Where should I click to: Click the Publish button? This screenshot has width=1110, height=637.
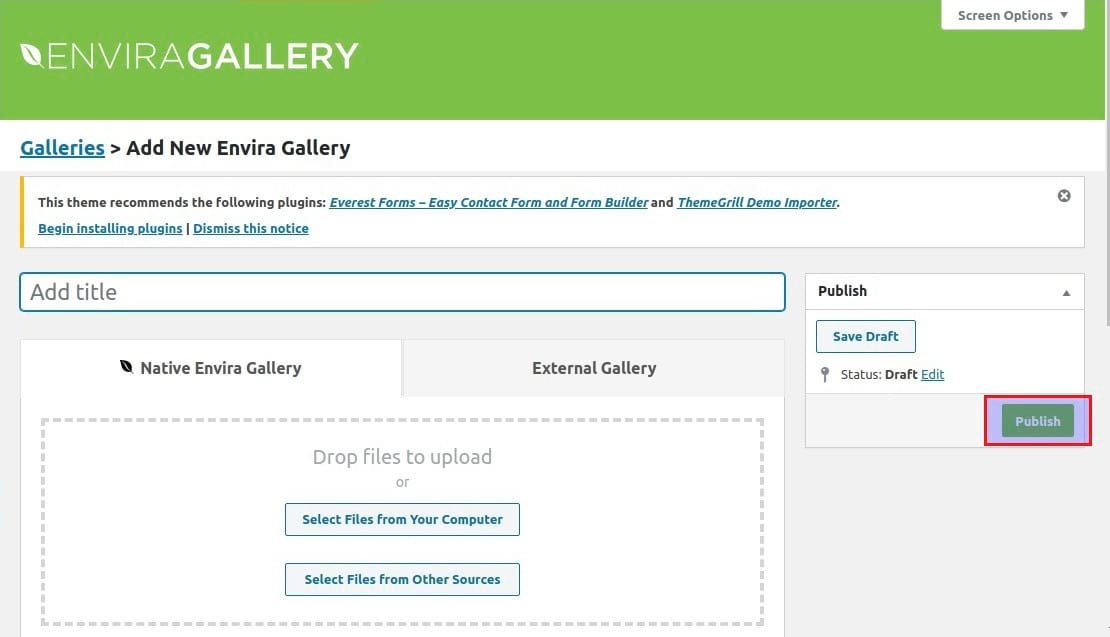click(x=1037, y=421)
